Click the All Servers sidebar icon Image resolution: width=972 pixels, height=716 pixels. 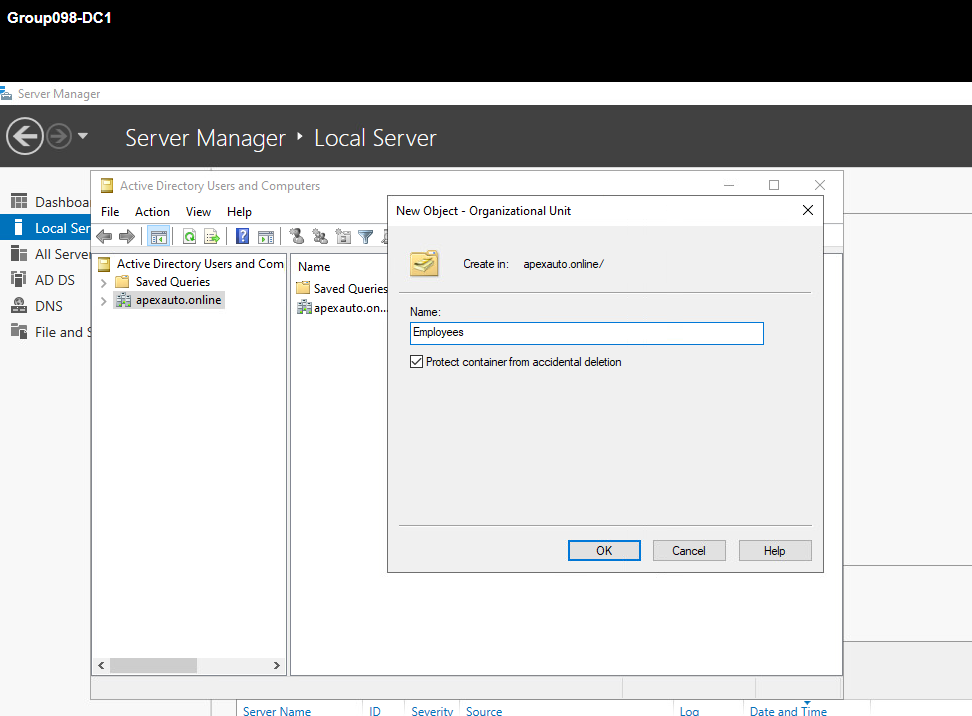click(x=19, y=254)
